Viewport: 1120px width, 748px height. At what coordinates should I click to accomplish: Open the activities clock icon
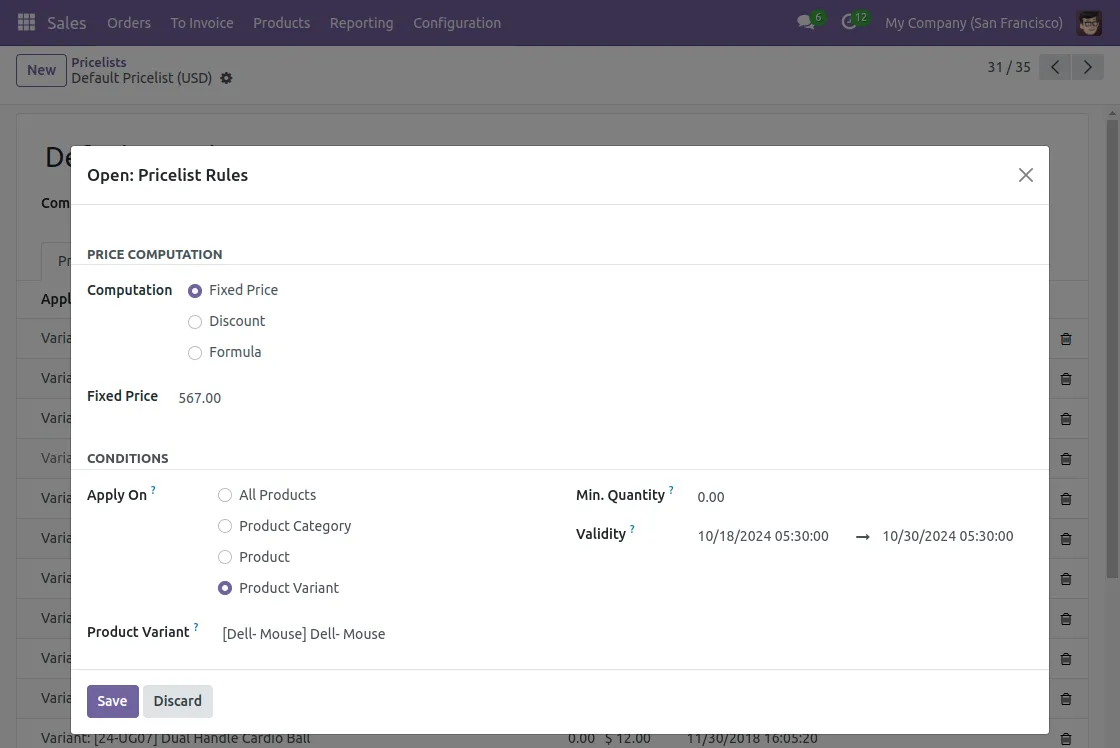850,22
